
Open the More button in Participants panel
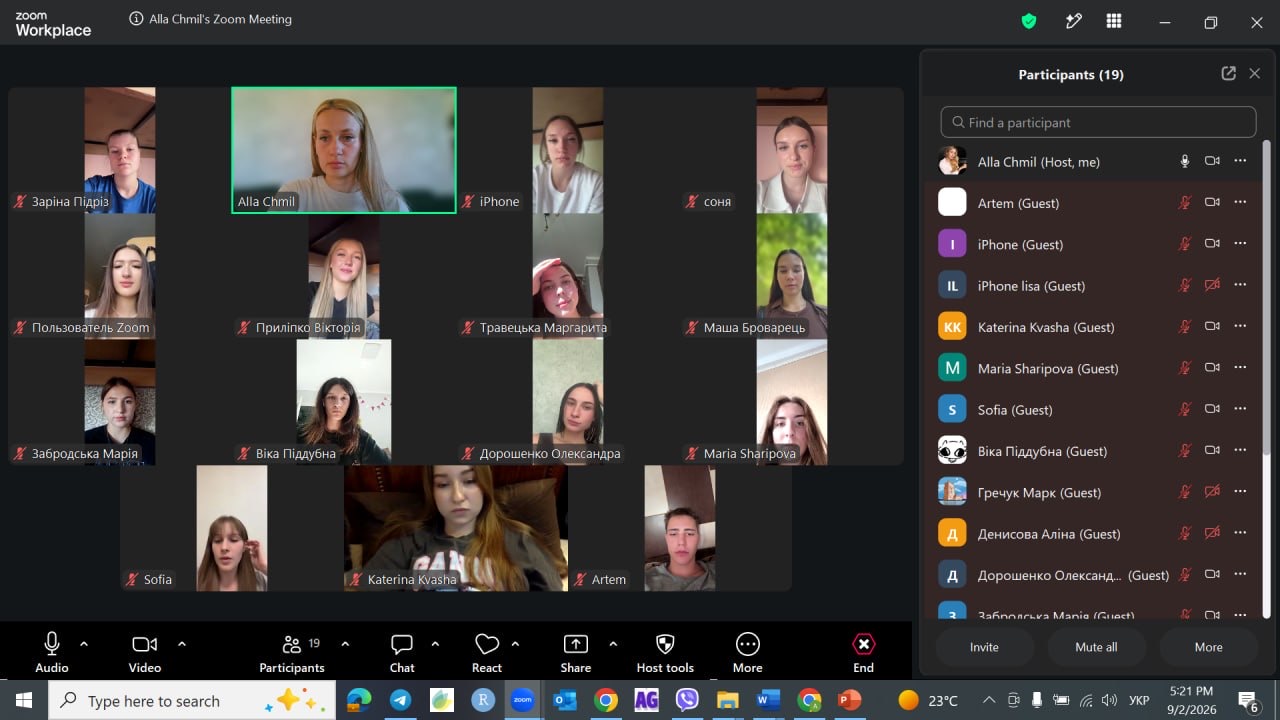point(1209,647)
